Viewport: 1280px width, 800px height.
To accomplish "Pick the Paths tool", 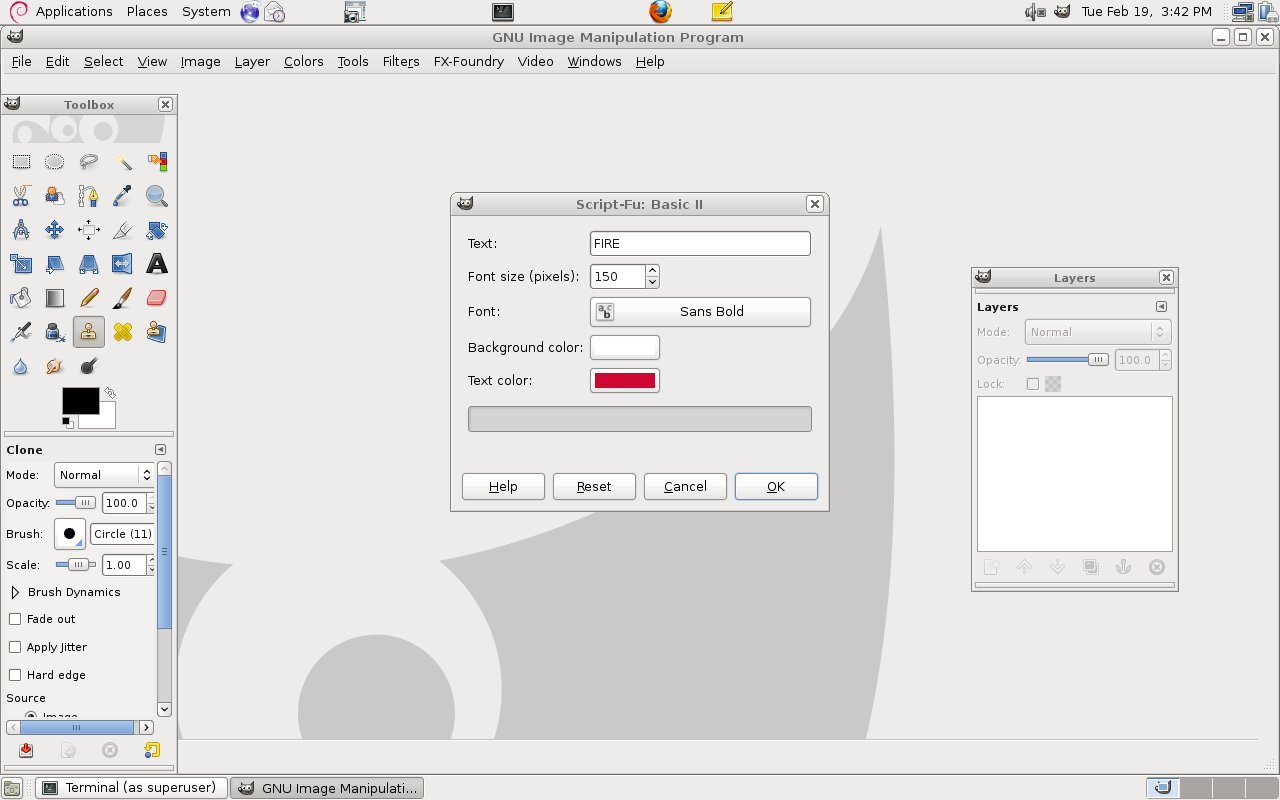I will (88, 196).
